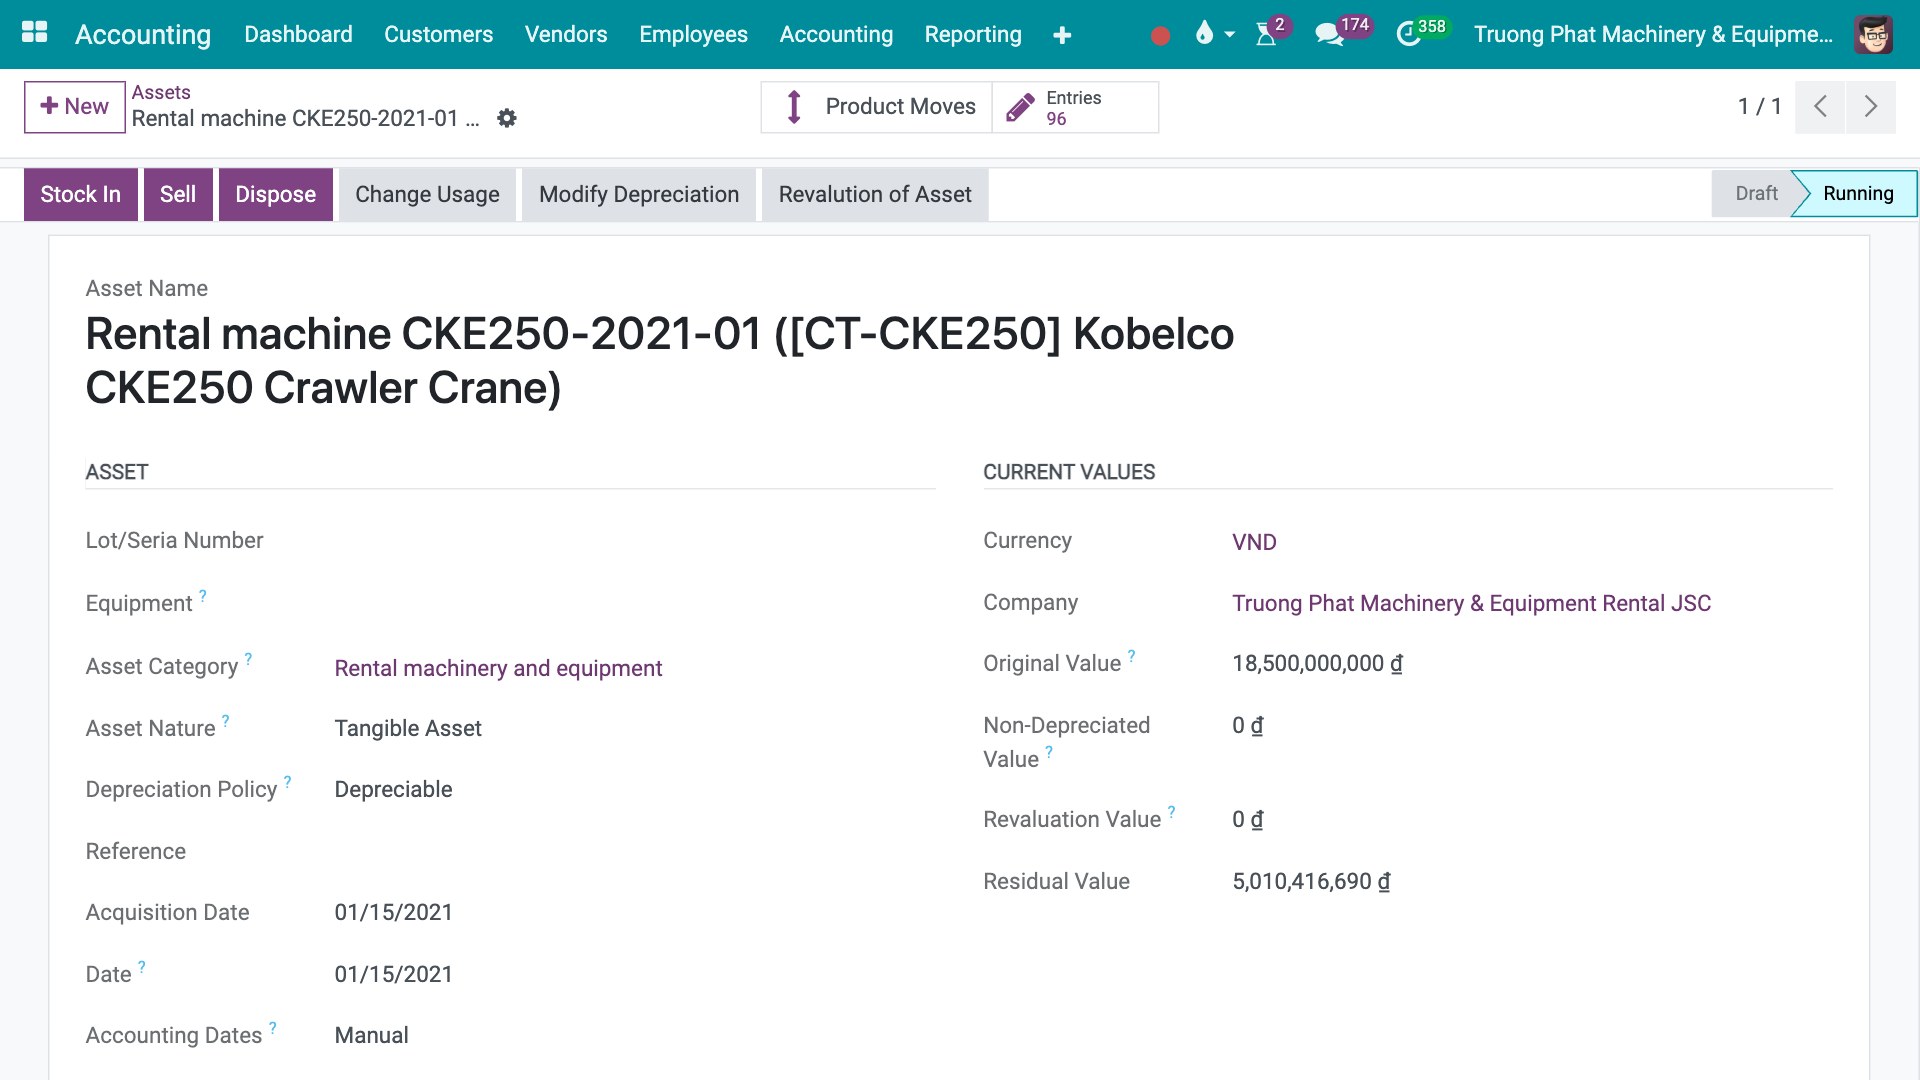Open the Vendors menu
This screenshot has width=1920, height=1080.
click(x=566, y=34)
